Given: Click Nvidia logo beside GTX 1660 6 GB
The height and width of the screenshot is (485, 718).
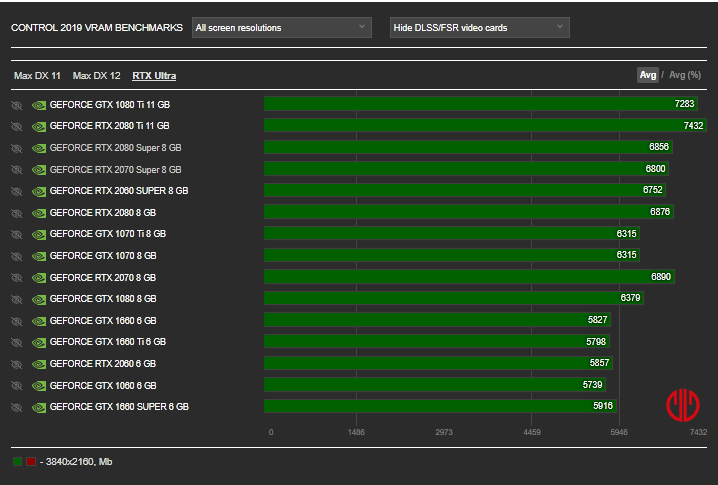Looking at the screenshot, I should (39, 322).
